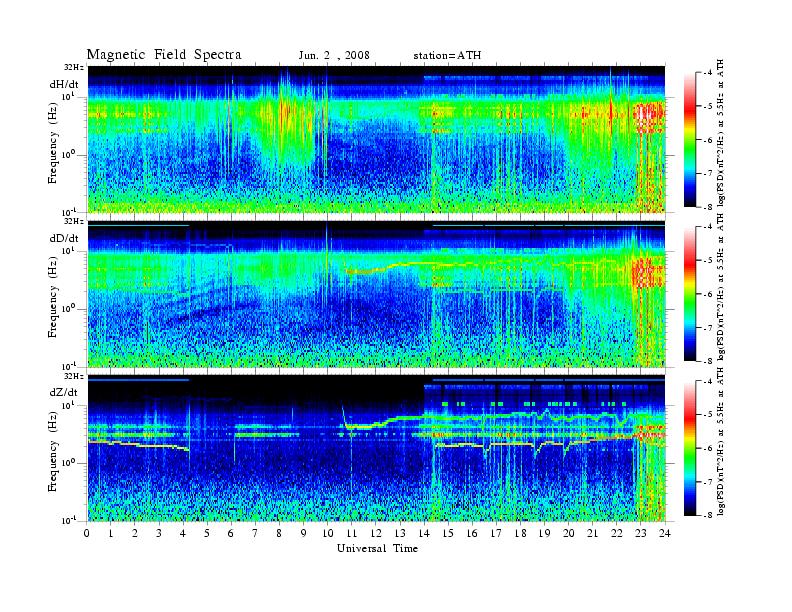Click the 32Hz label of the dD/dt panel
The image size is (792, 612).
74,221
